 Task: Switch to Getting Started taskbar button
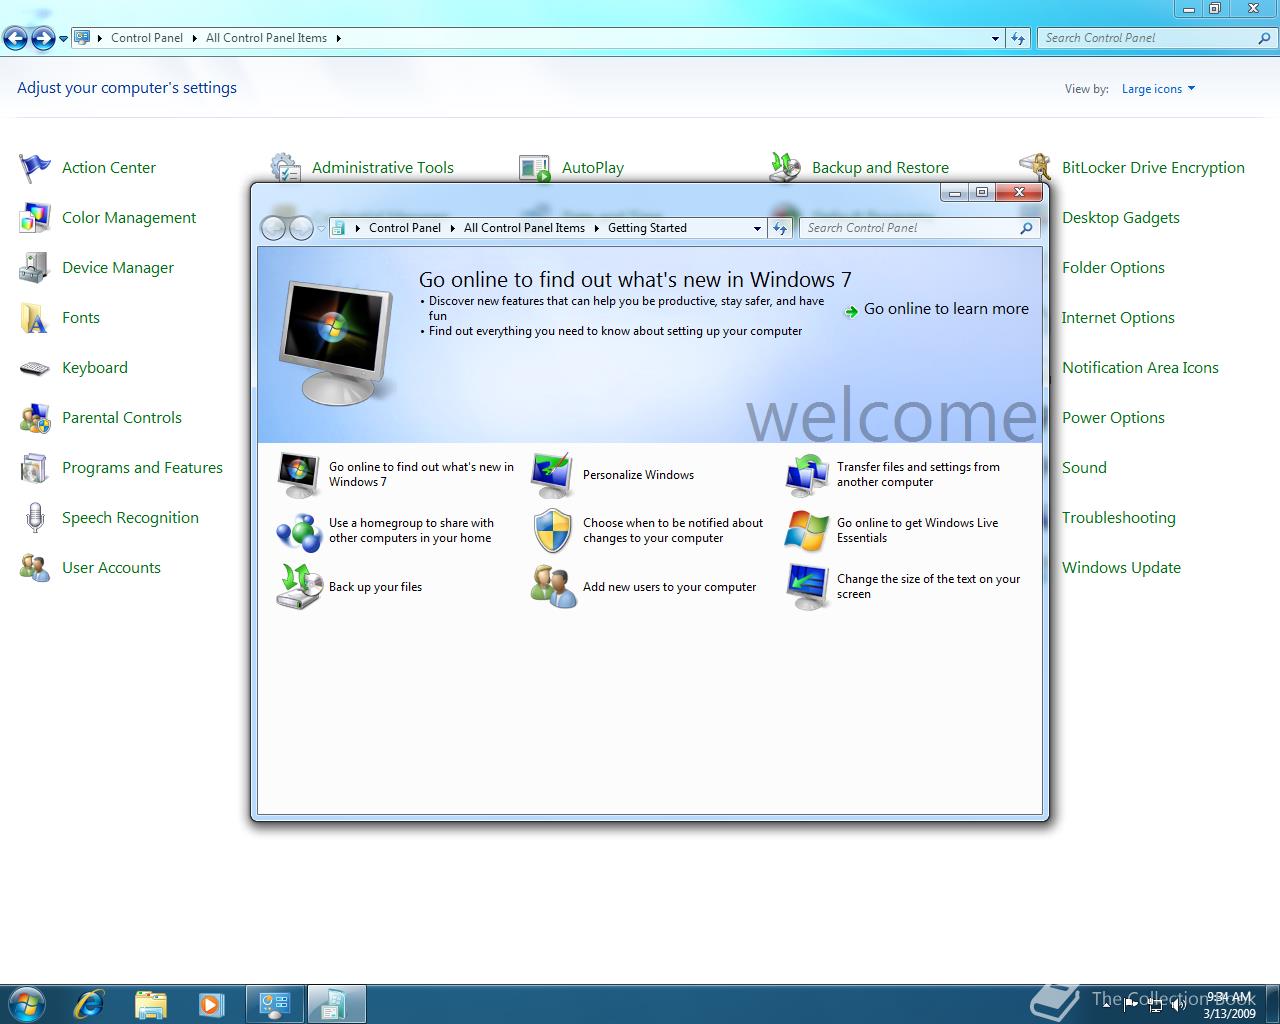(336, 1004)
